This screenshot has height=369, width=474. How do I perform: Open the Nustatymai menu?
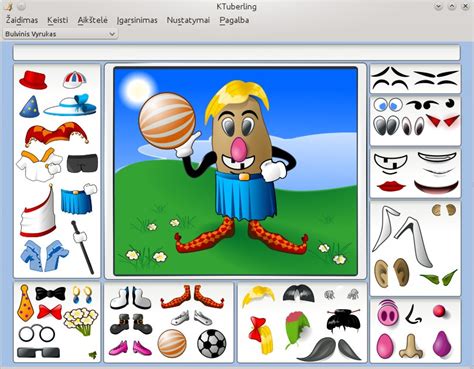point(188,20)
